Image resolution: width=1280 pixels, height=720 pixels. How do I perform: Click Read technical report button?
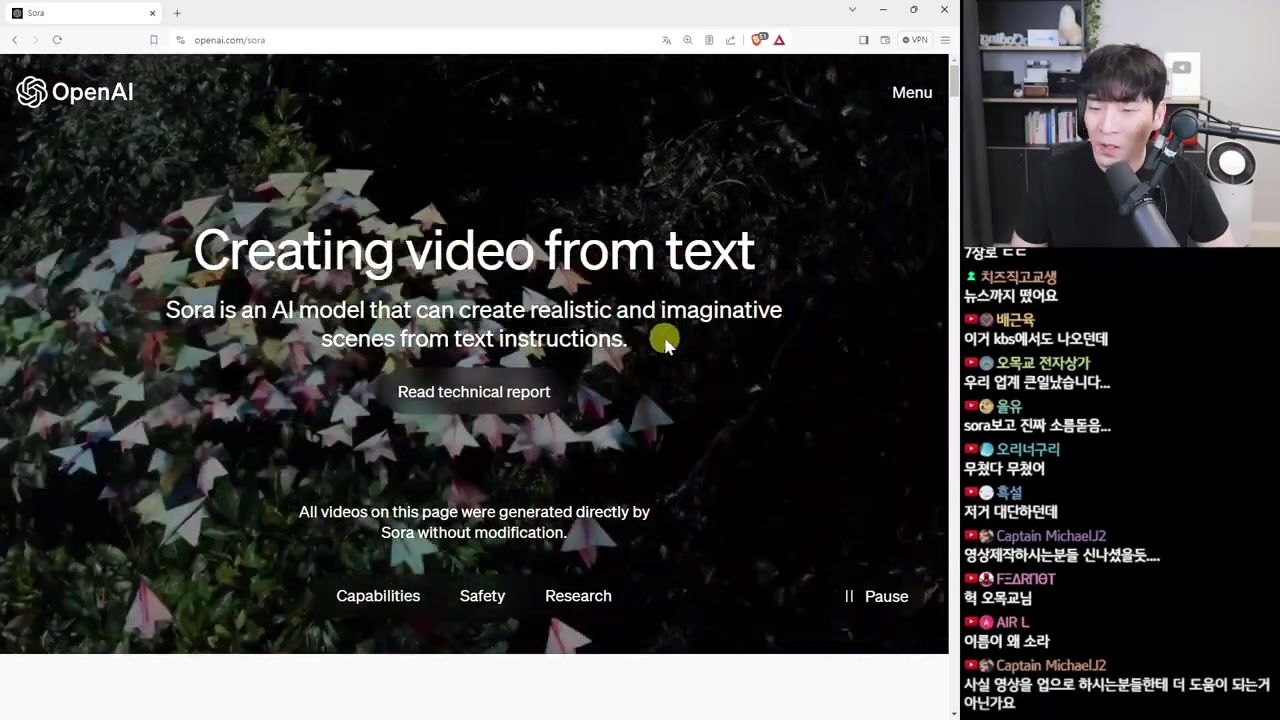pyautogui.click(x=474, y=392)
